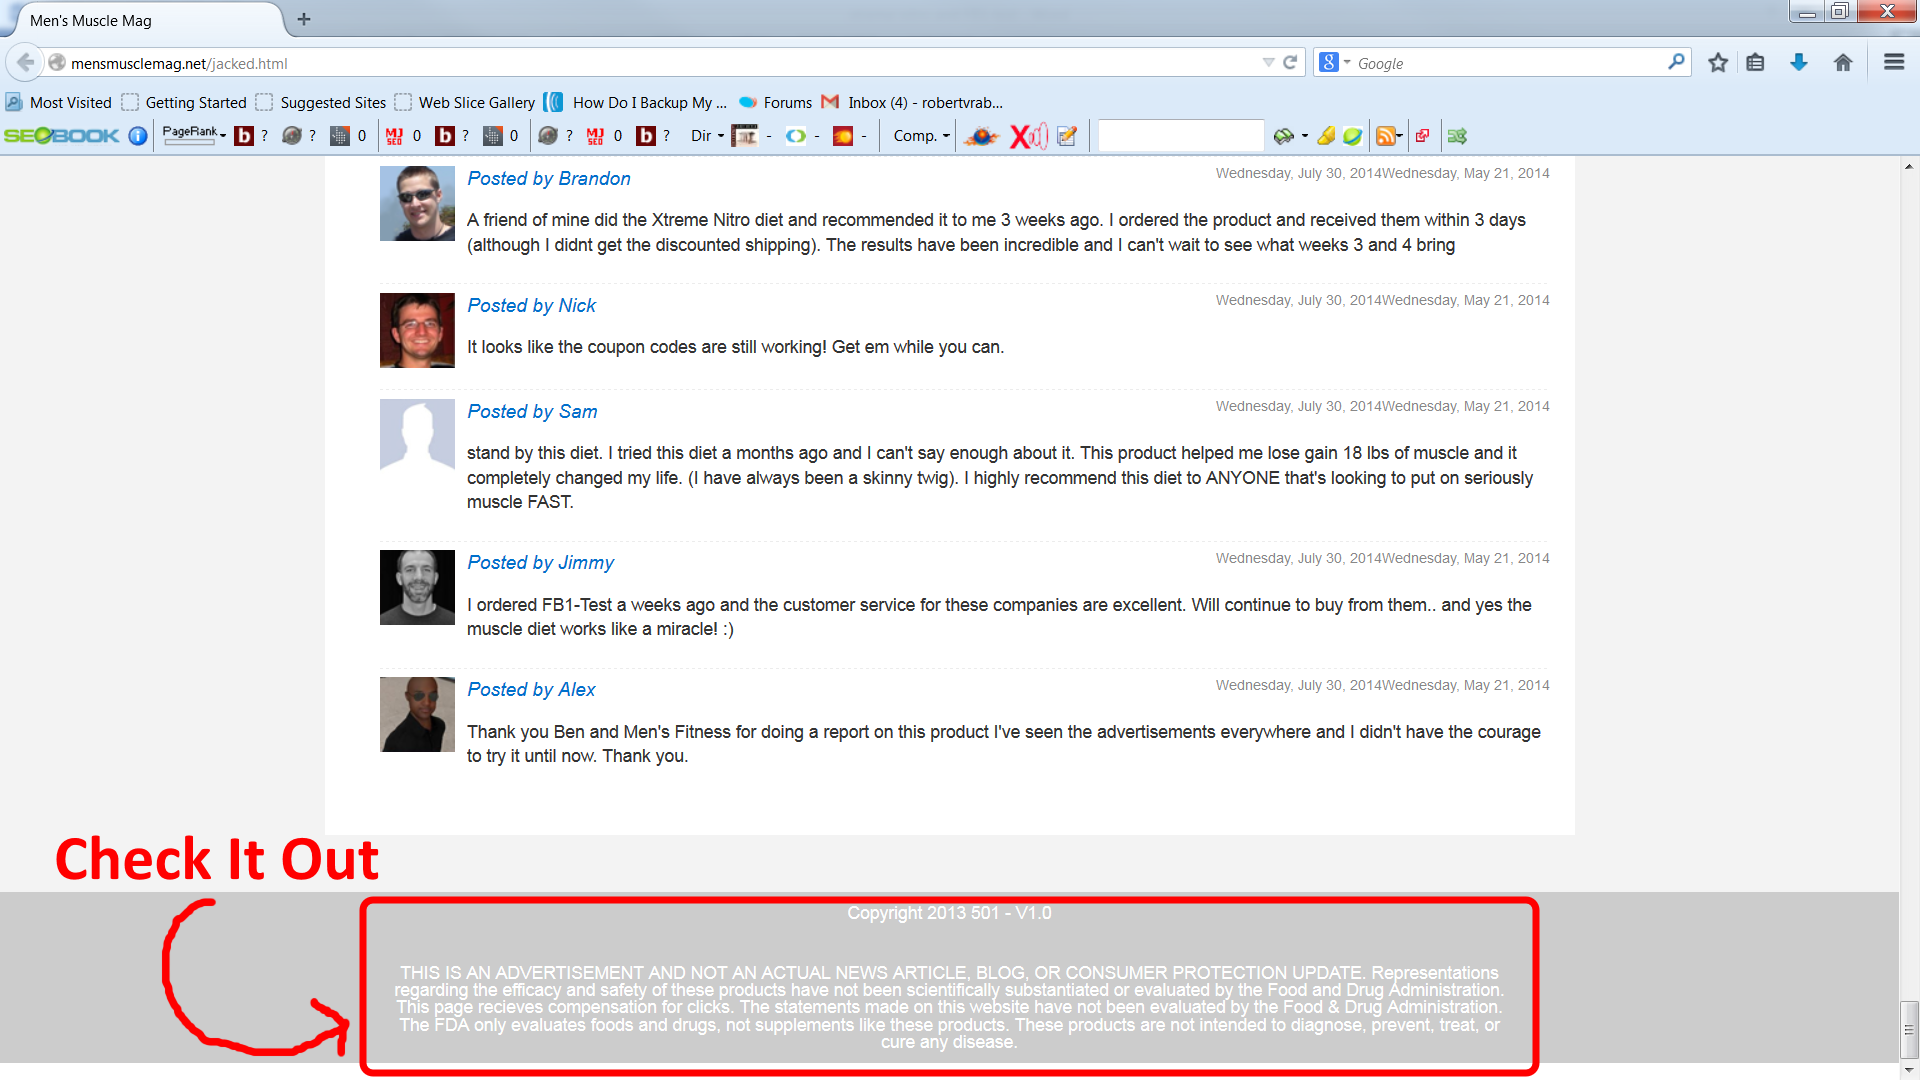Click the Posted by Brandon link
1920x1080 pixels.
[x=549, y=178]
